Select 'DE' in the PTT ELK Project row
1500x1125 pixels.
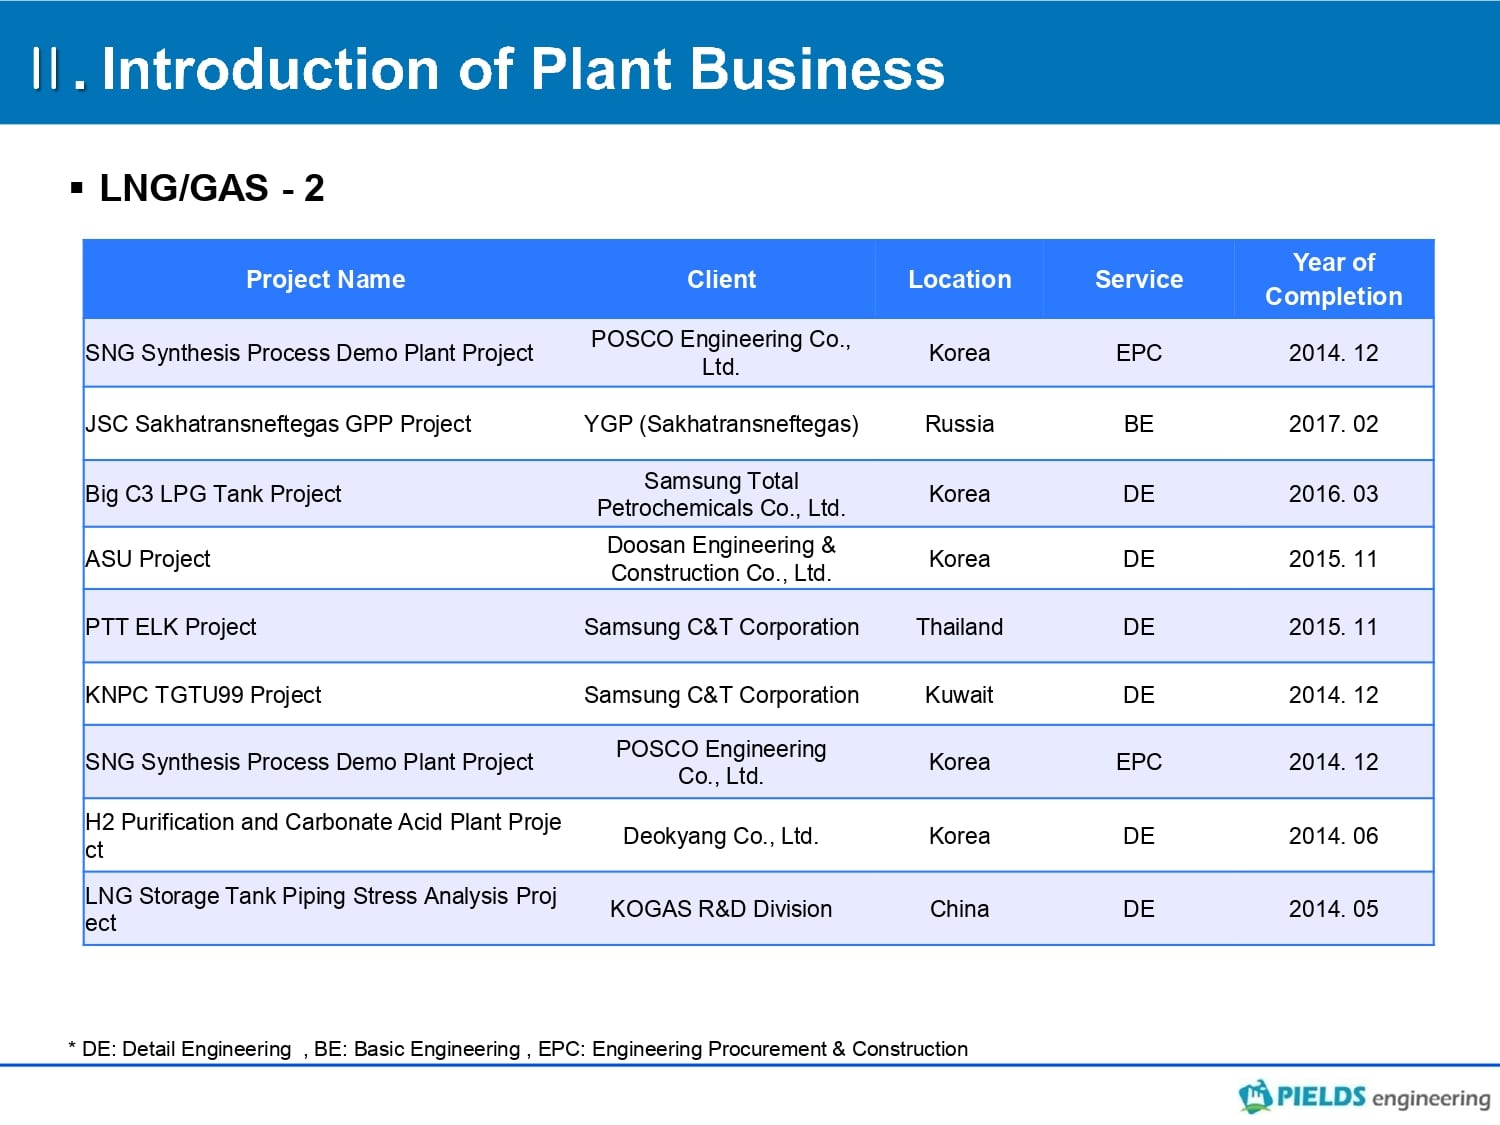pos(1138,627)
